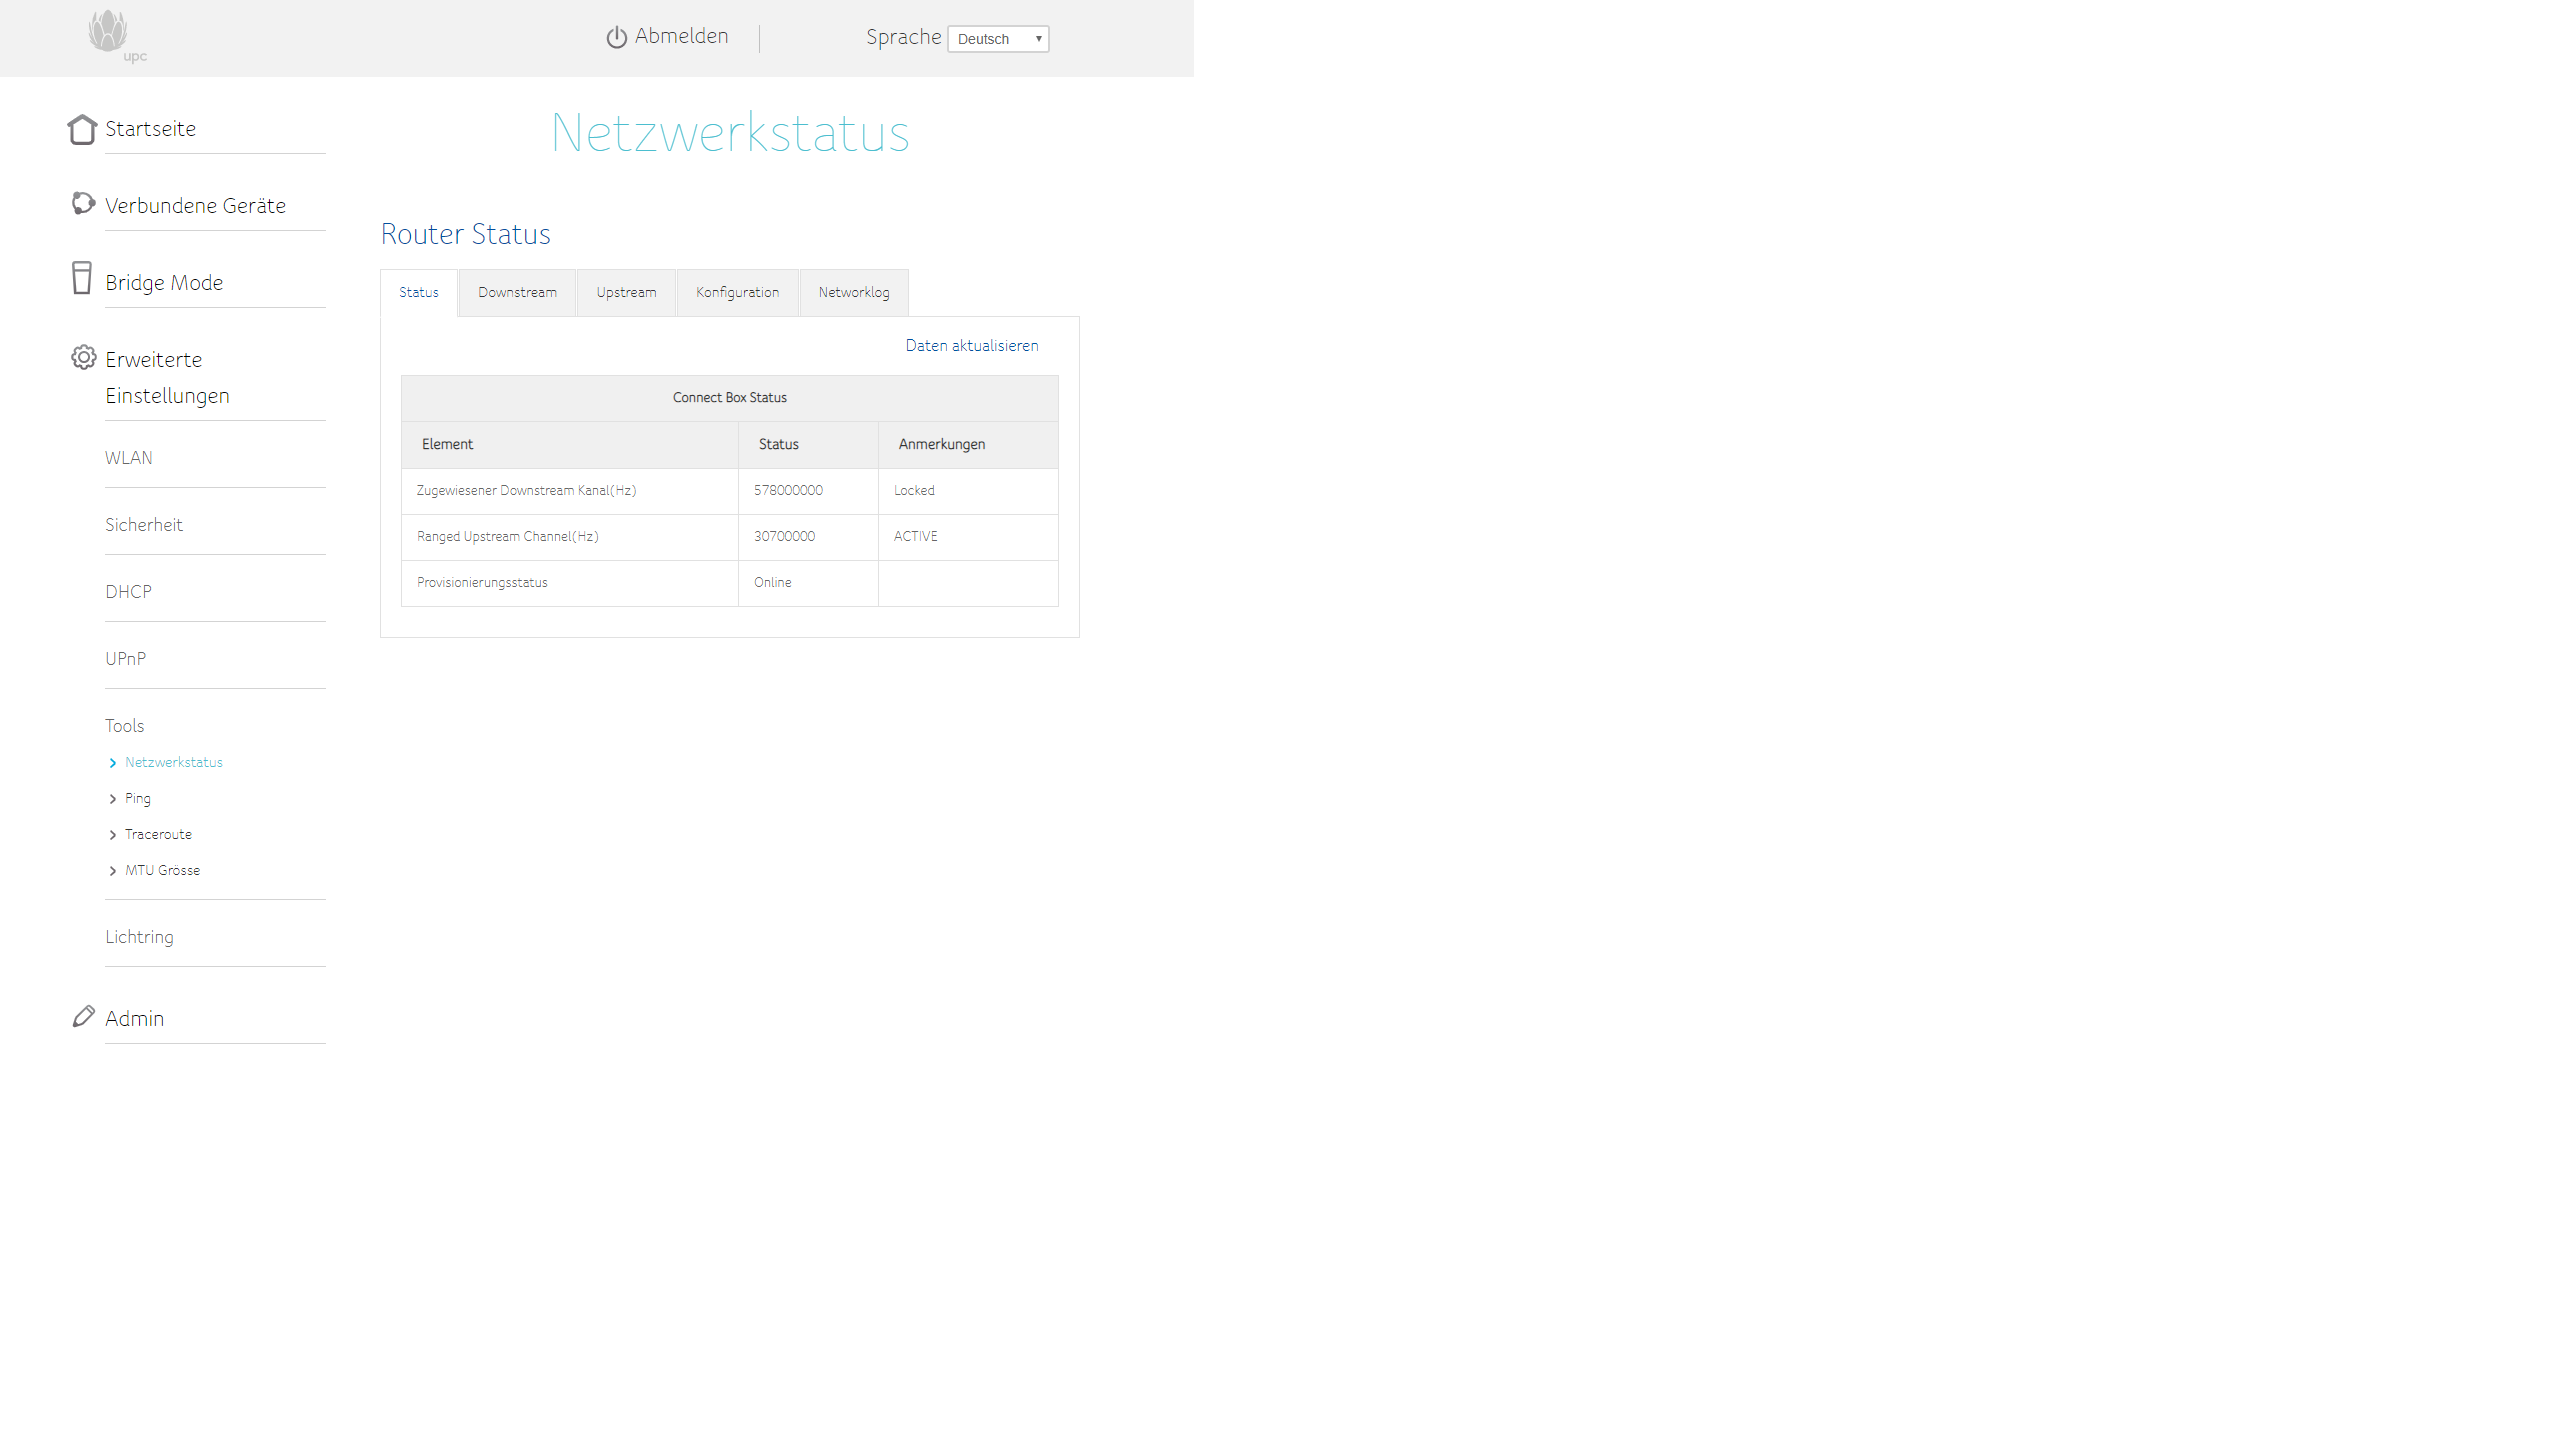Open the Networklog tab
The image size is (2560, 1440).
[x=853, y=293]
